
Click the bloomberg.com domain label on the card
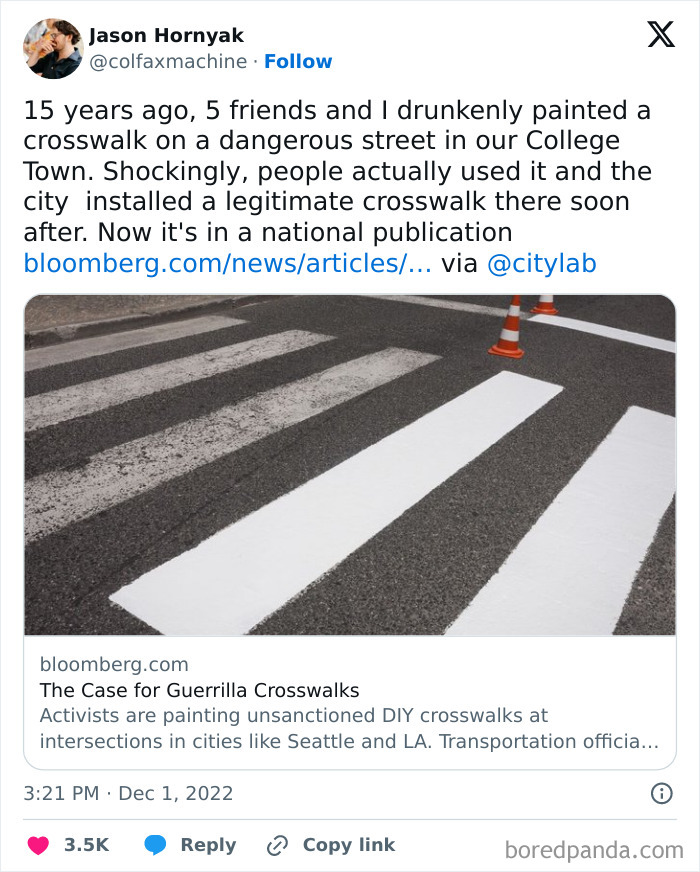point(113,664)
